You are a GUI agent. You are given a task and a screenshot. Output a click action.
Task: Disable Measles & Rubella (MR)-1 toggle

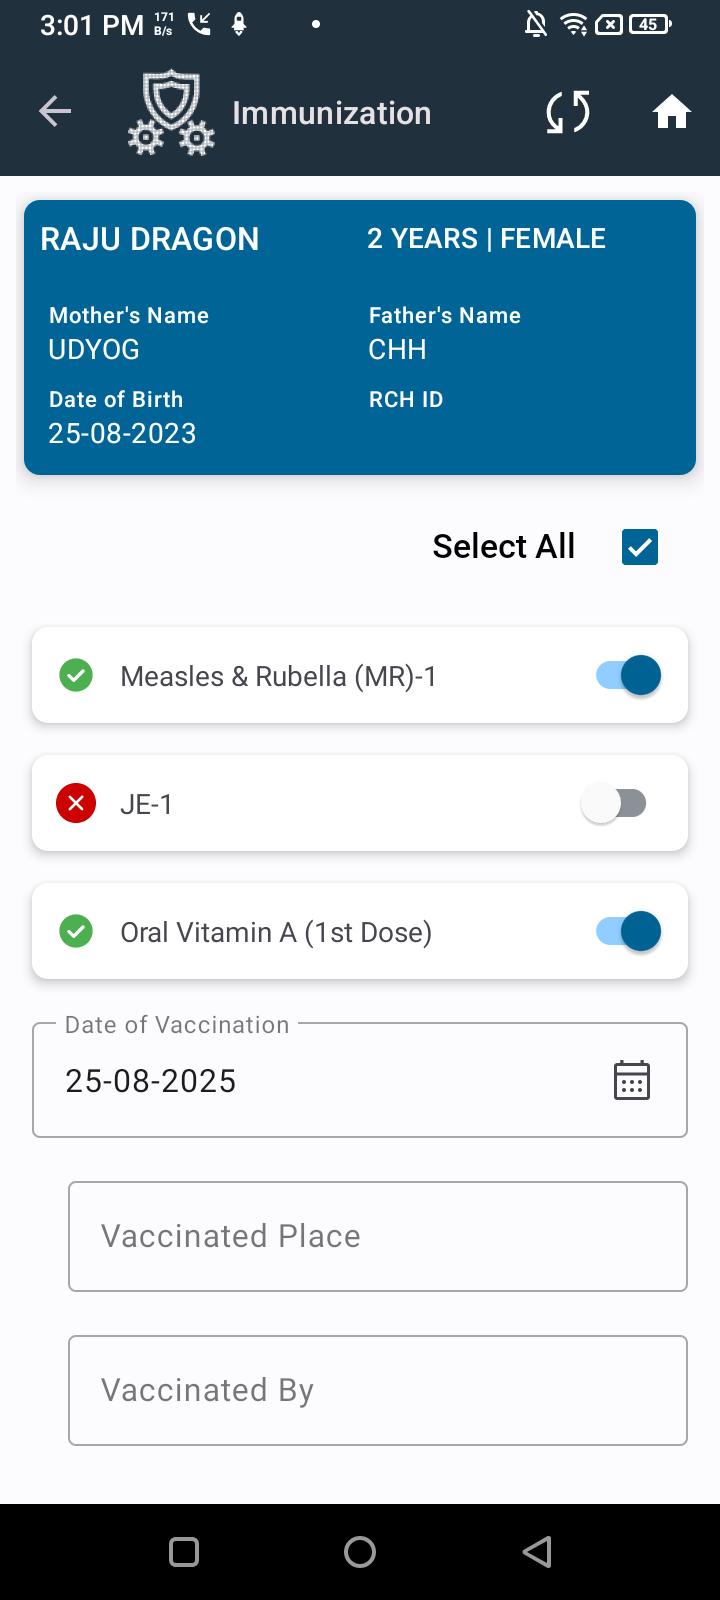click(628, 676)
